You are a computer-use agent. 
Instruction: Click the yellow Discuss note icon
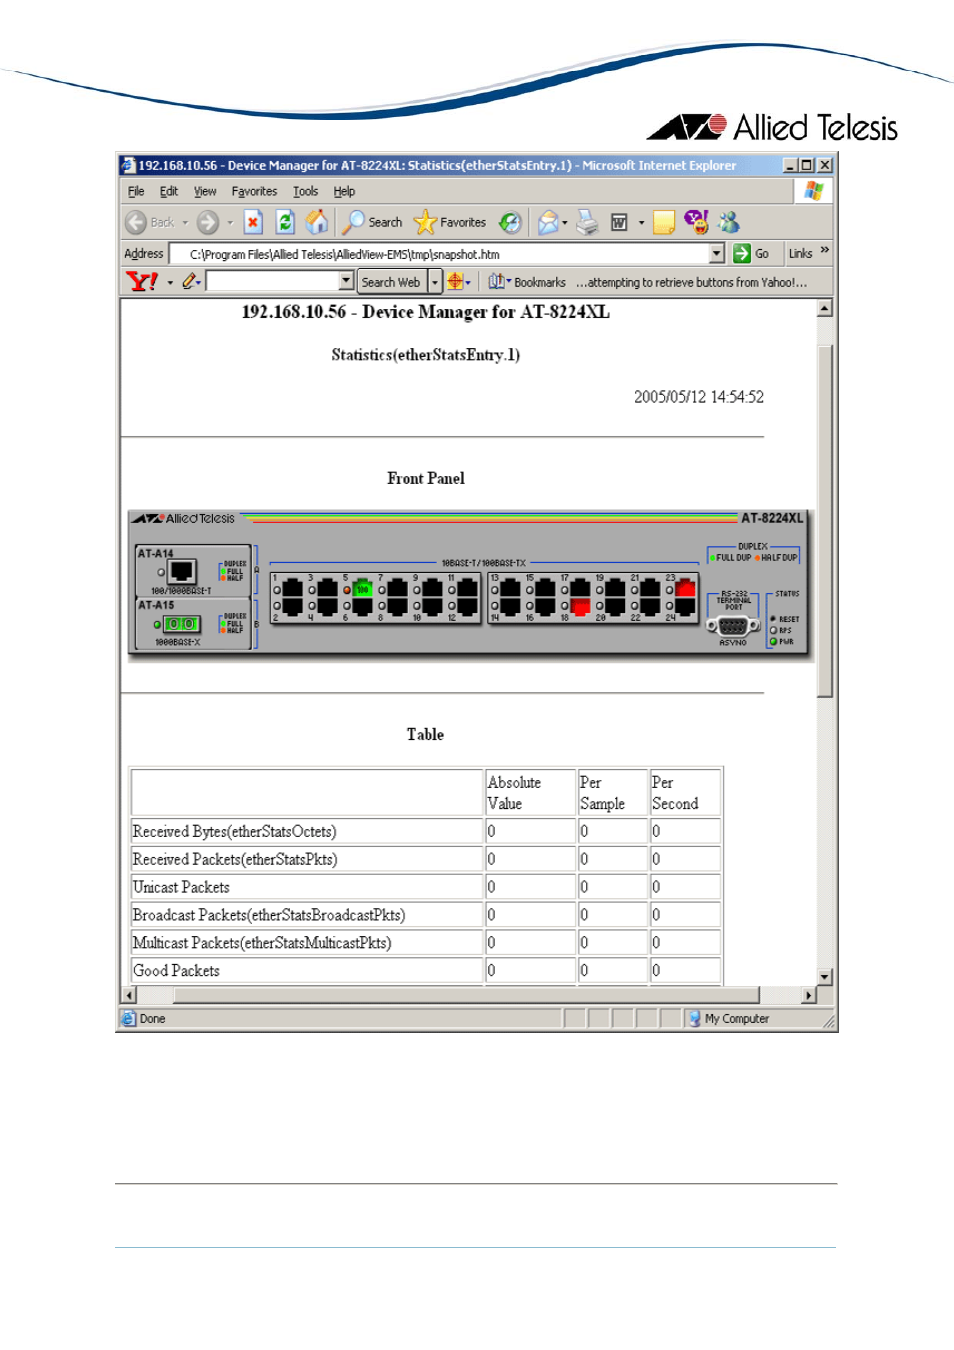click(664, 222)
